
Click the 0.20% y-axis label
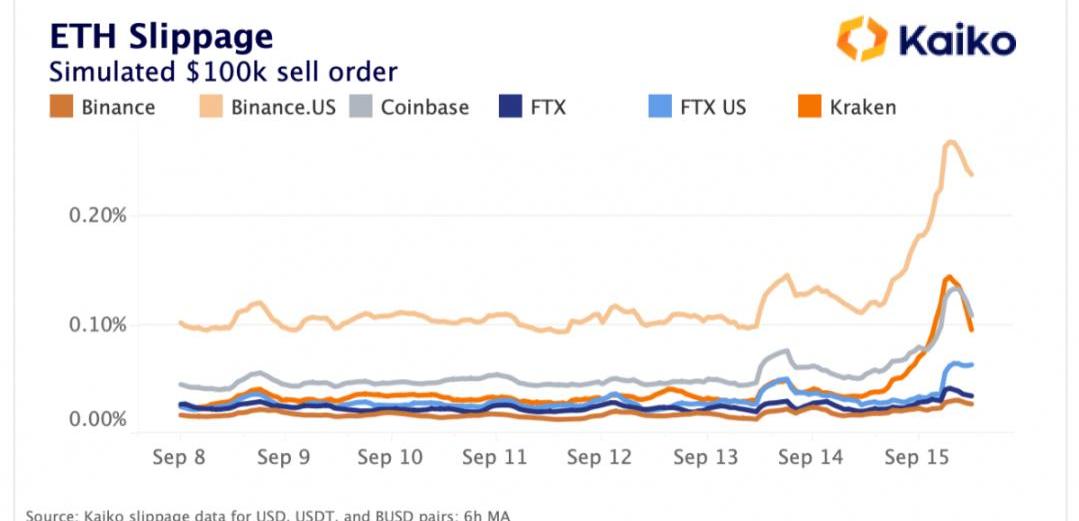click(x=98, y=215)
